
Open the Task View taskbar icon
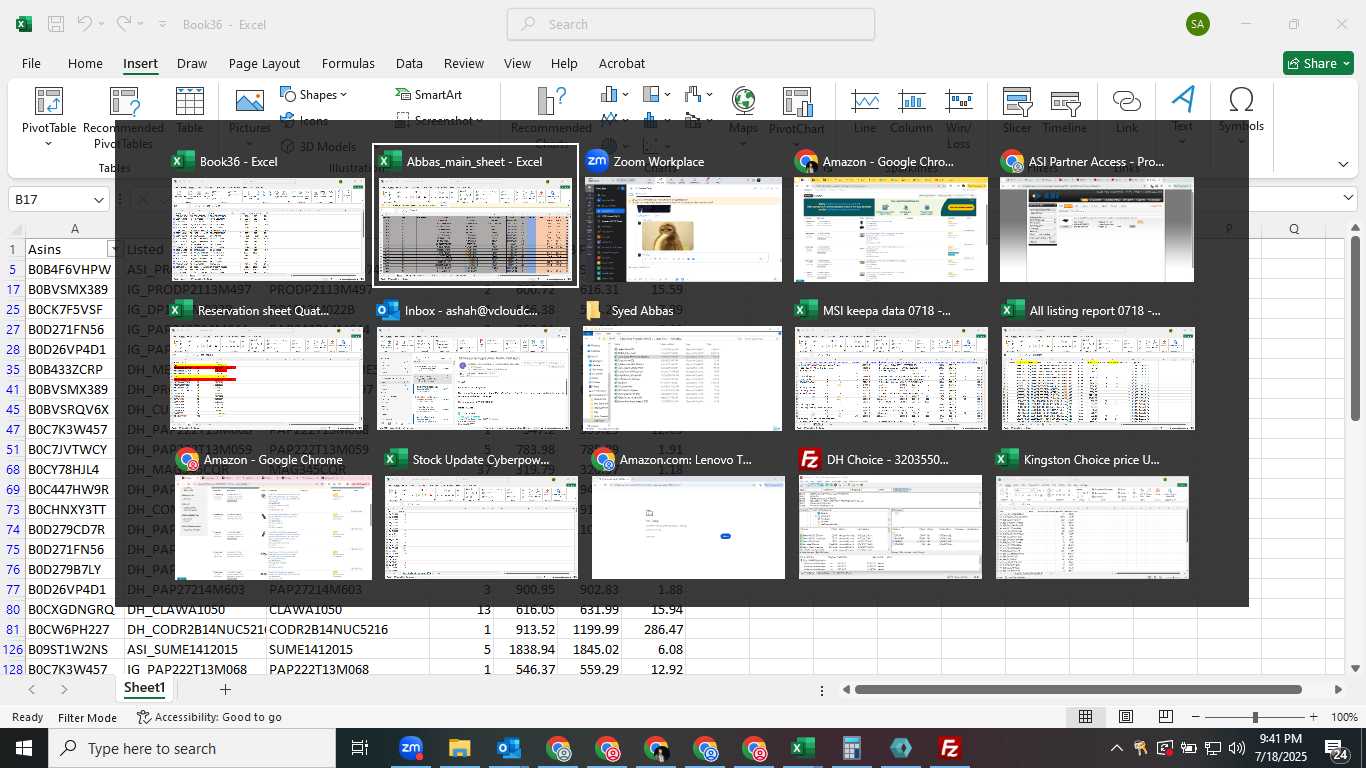click(x=360, y=748)
